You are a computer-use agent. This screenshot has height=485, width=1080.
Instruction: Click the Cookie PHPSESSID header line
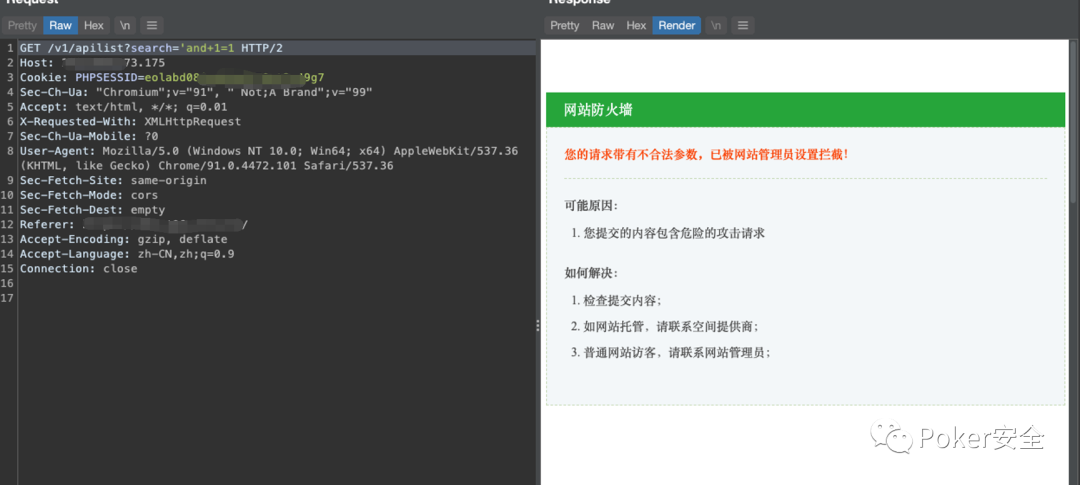click(172, 77)
